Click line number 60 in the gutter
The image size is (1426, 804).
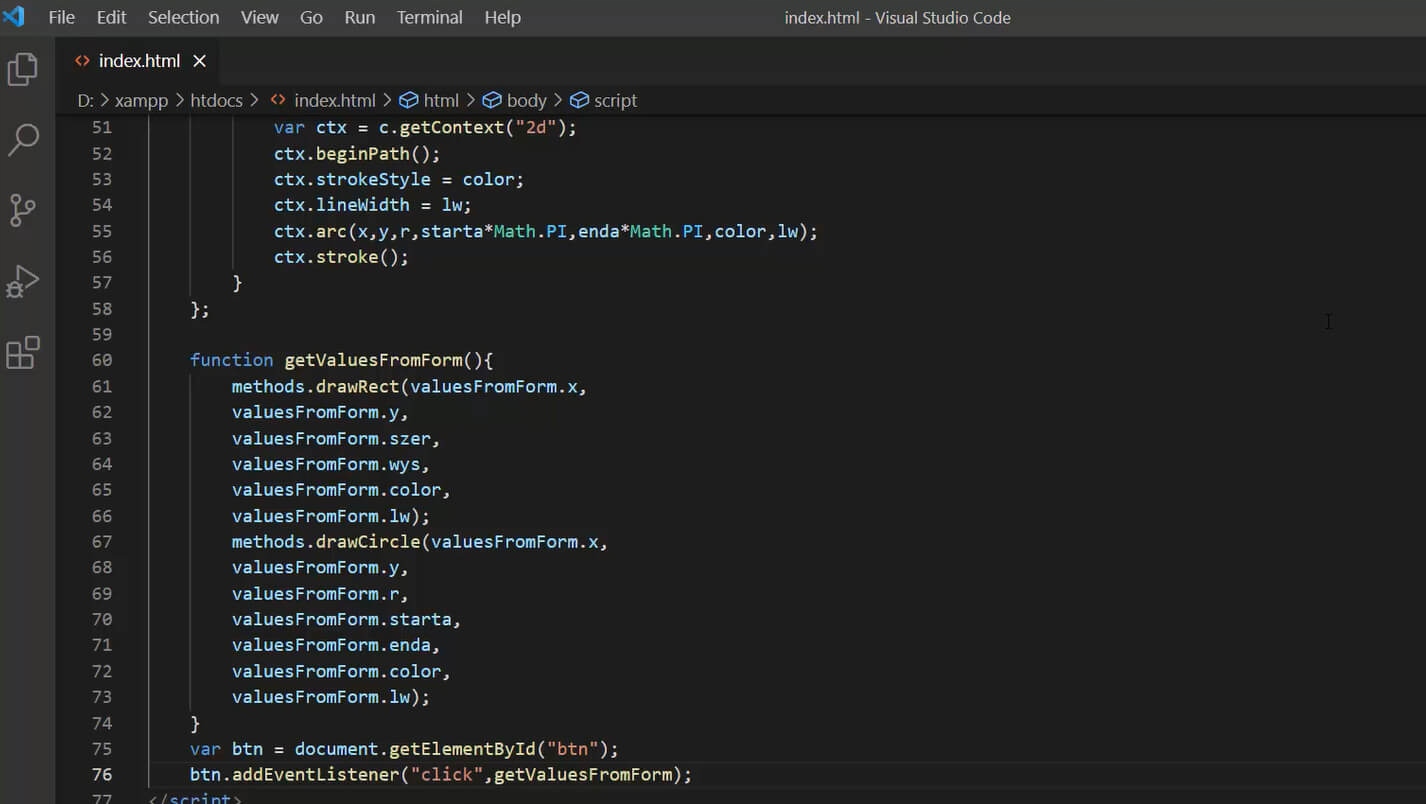click(x=101, y=360)
